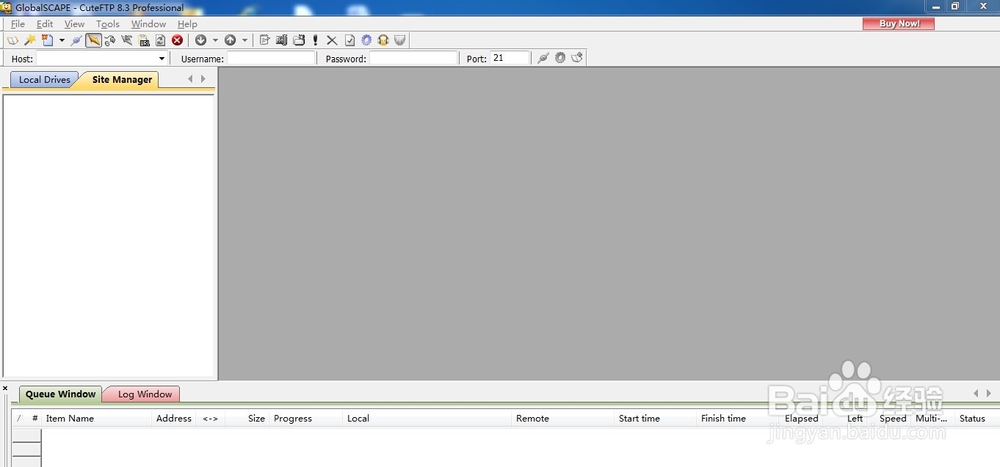This screenshot has width=1000, height=467.
Task: Click the Upload arrow icon
Action: [x=230, y=40]
